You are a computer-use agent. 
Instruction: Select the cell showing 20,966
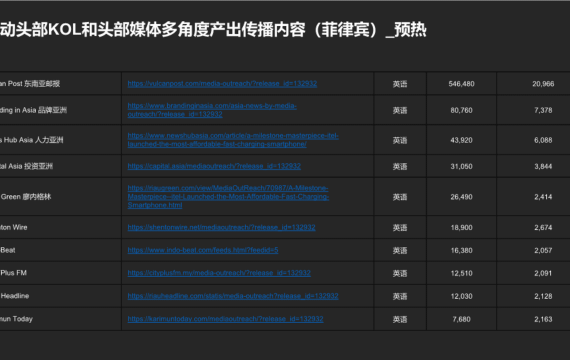coord(534,84)
